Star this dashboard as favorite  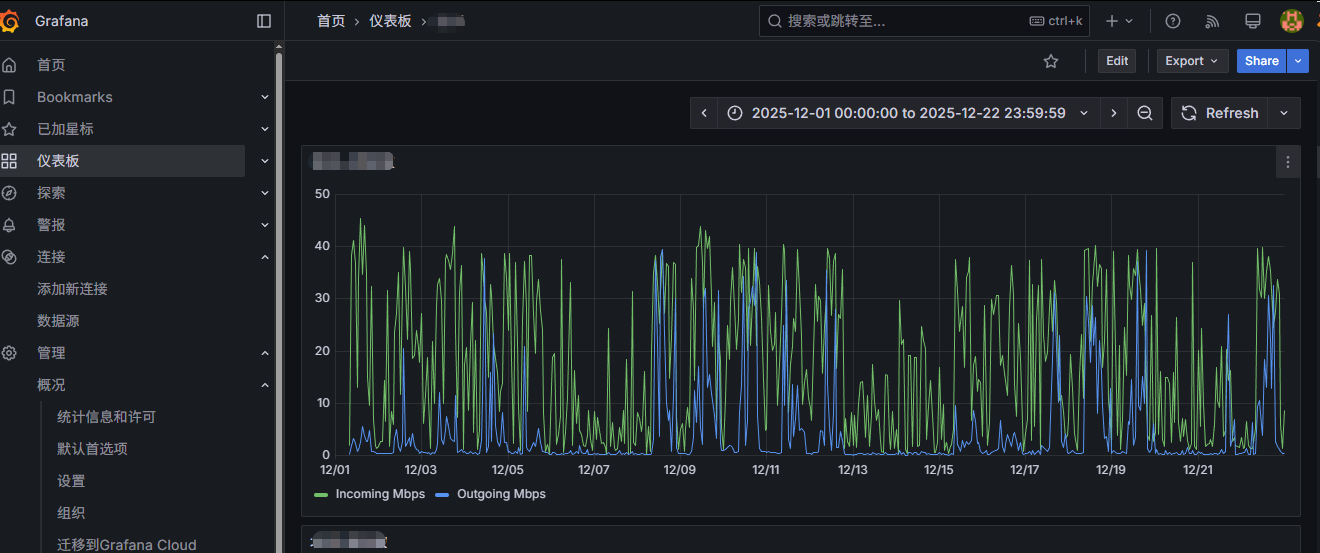(1051, 61)
